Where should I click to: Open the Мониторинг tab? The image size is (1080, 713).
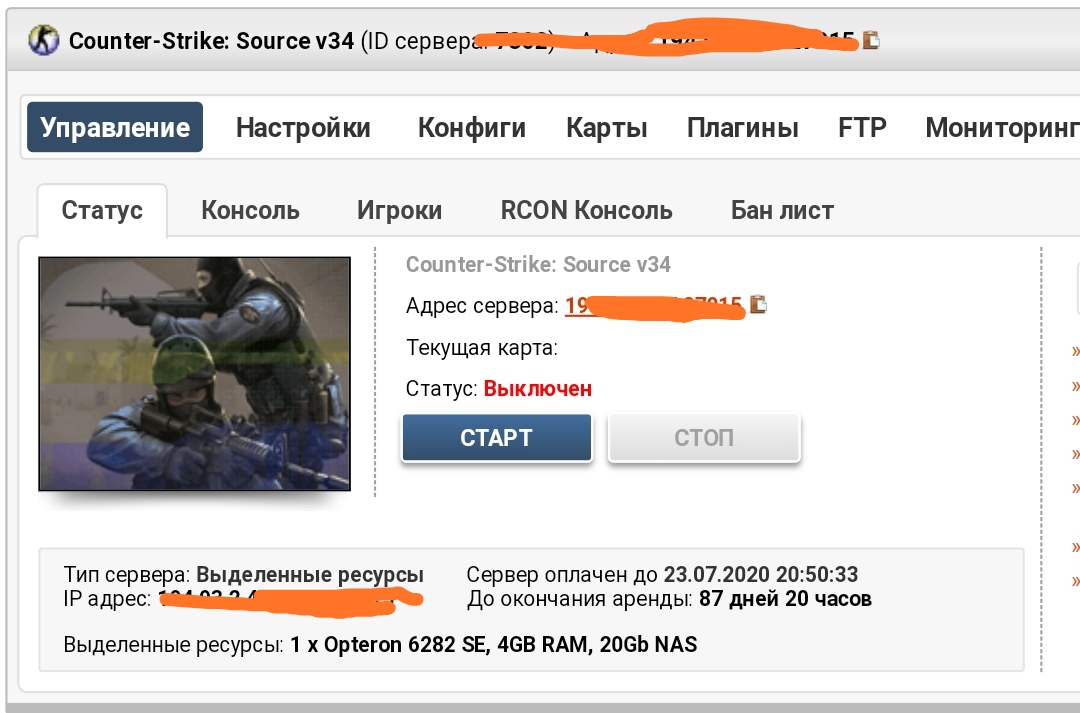point(1002,127)
